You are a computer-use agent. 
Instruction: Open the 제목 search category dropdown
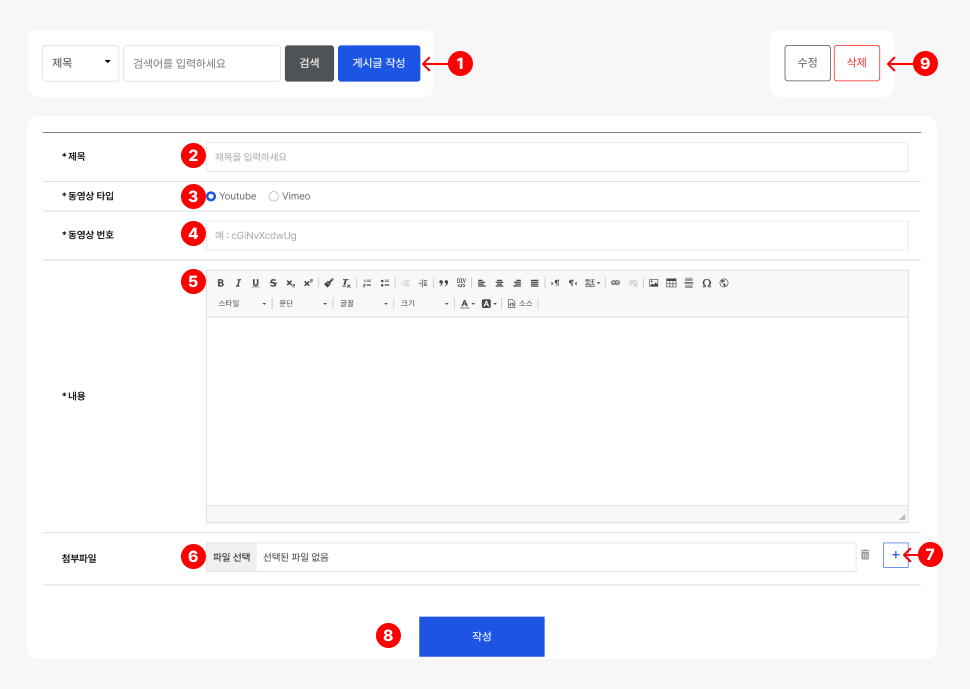pyautogui.click(x=80, y=63)
